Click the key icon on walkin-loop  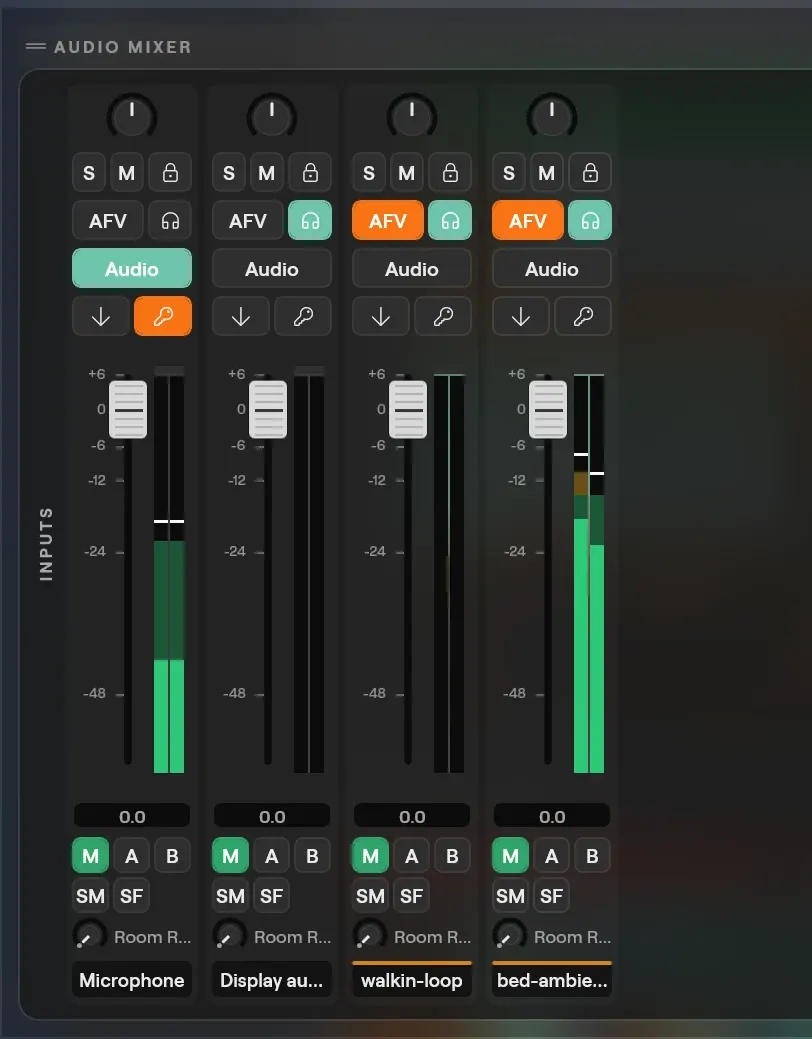(x=443, y=317)
